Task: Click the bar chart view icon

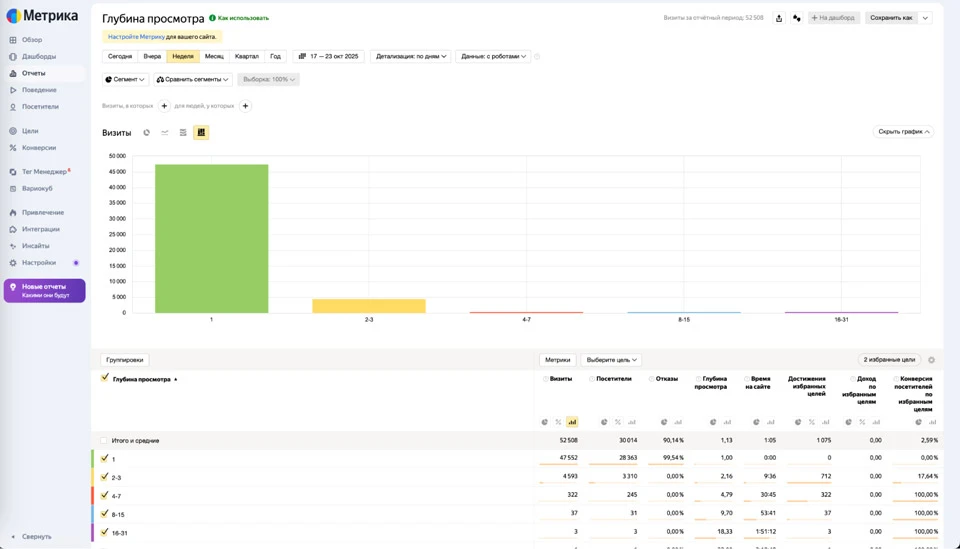Action: click(x=201, y=132)
